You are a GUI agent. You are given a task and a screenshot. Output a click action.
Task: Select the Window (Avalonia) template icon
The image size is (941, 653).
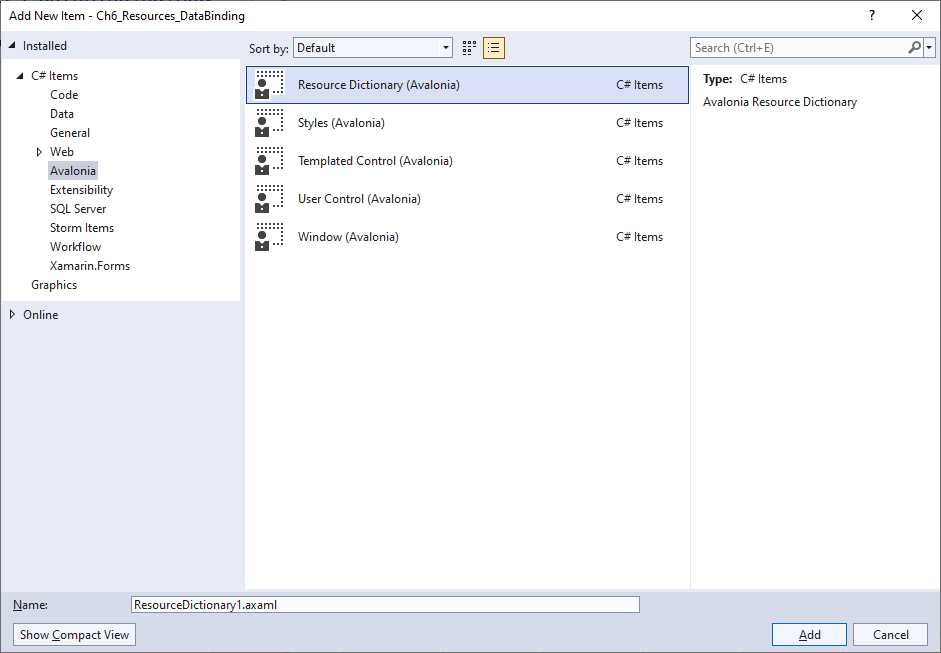pyautogui.click(x=268, y=237)
